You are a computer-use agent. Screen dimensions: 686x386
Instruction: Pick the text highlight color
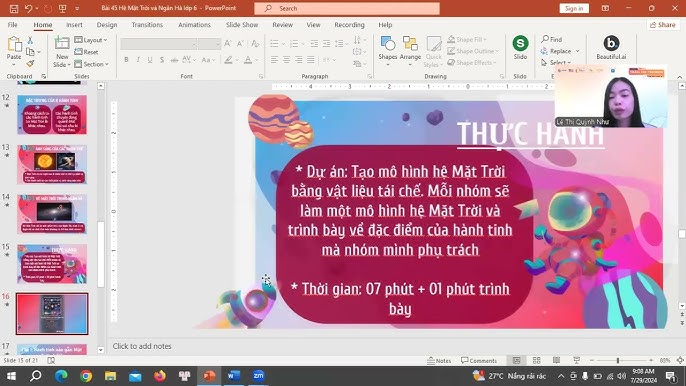coord(228,60)
